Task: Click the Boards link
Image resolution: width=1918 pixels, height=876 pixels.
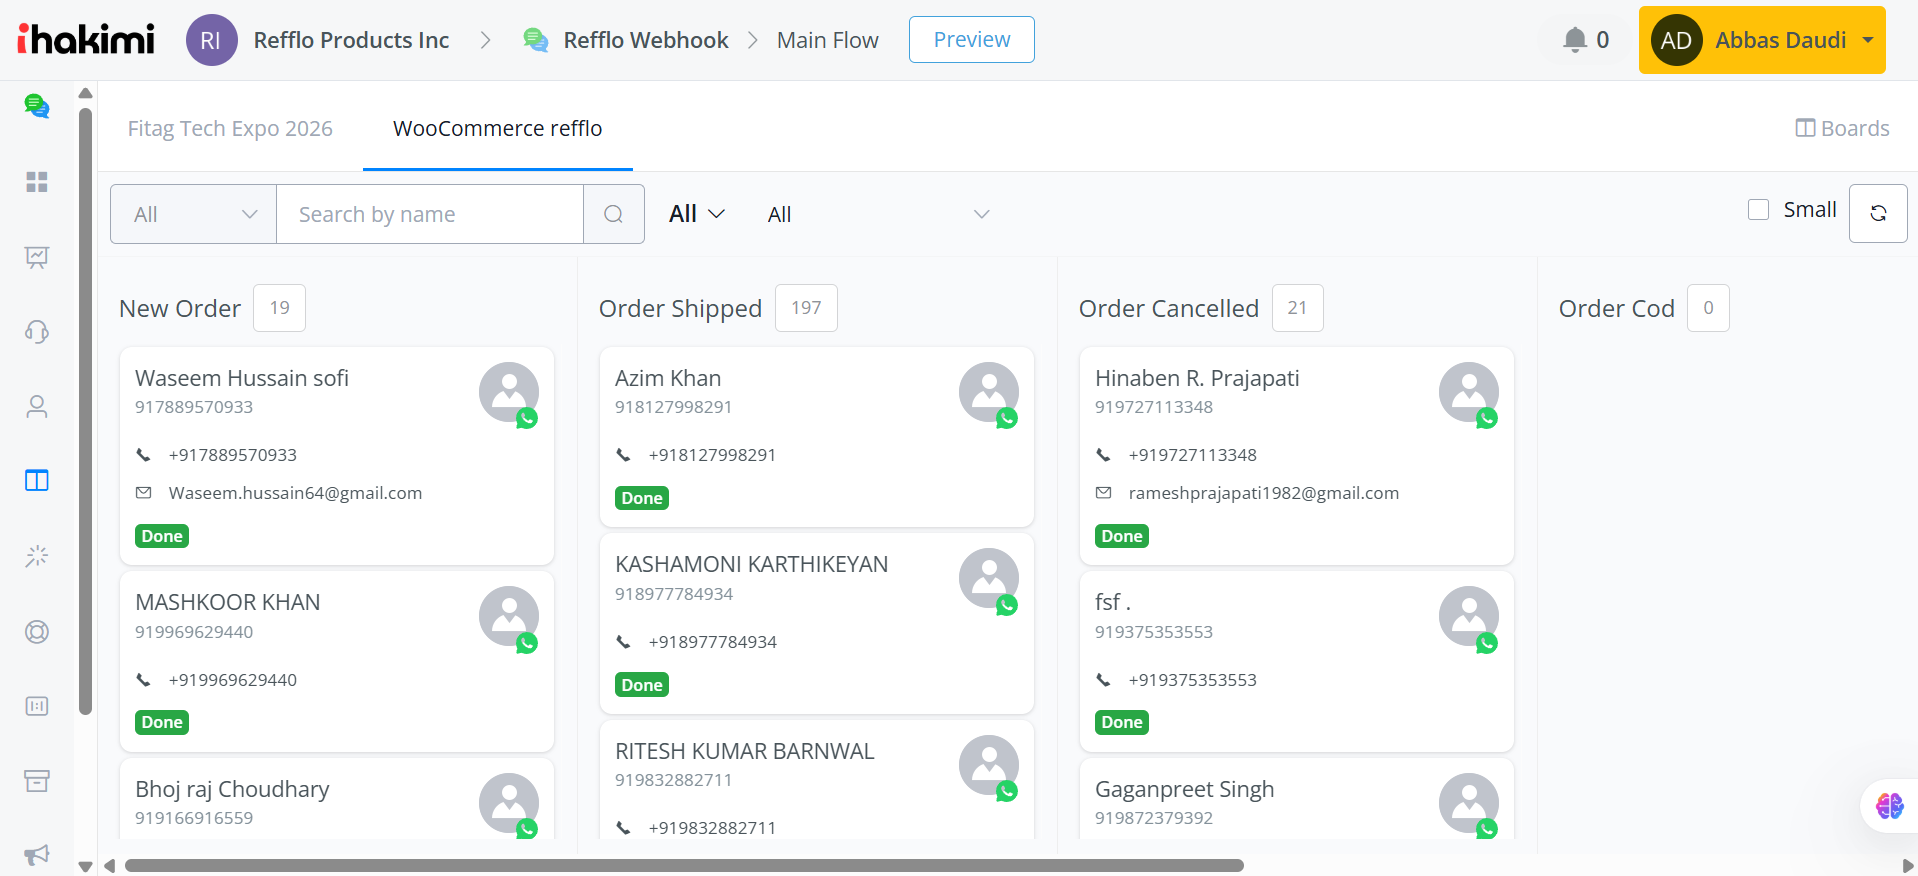Action: pos(1842,128)
